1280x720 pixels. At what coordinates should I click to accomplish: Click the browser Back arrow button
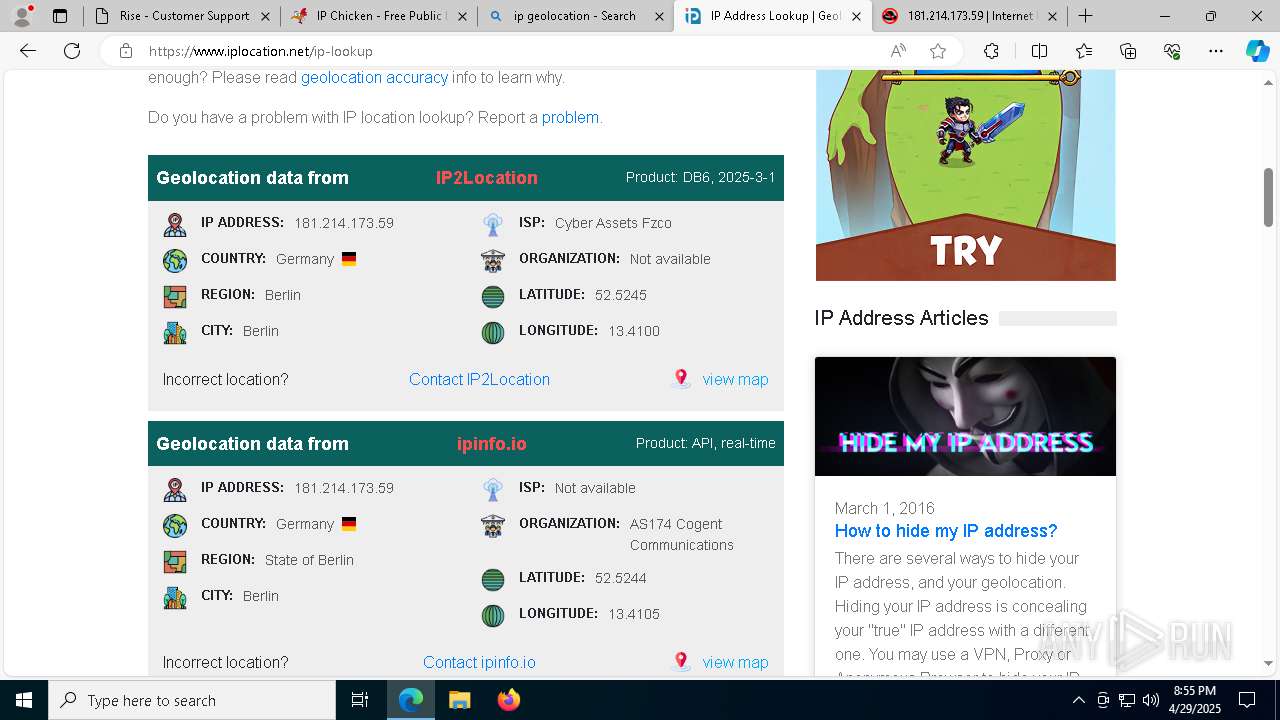28,51
